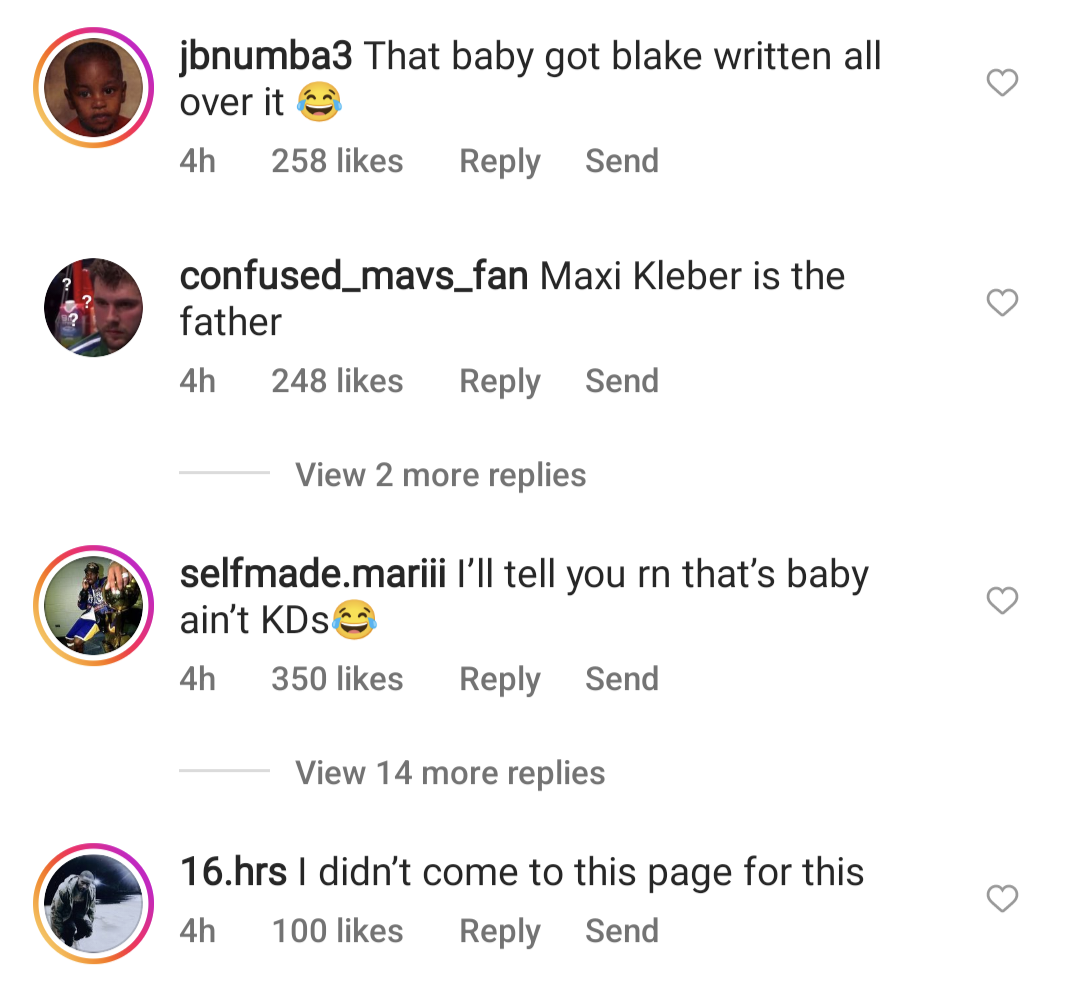1080x982 pixels.
Task: Reply to selfmade.mariii's comment
Action: click(x=499, y=680)
